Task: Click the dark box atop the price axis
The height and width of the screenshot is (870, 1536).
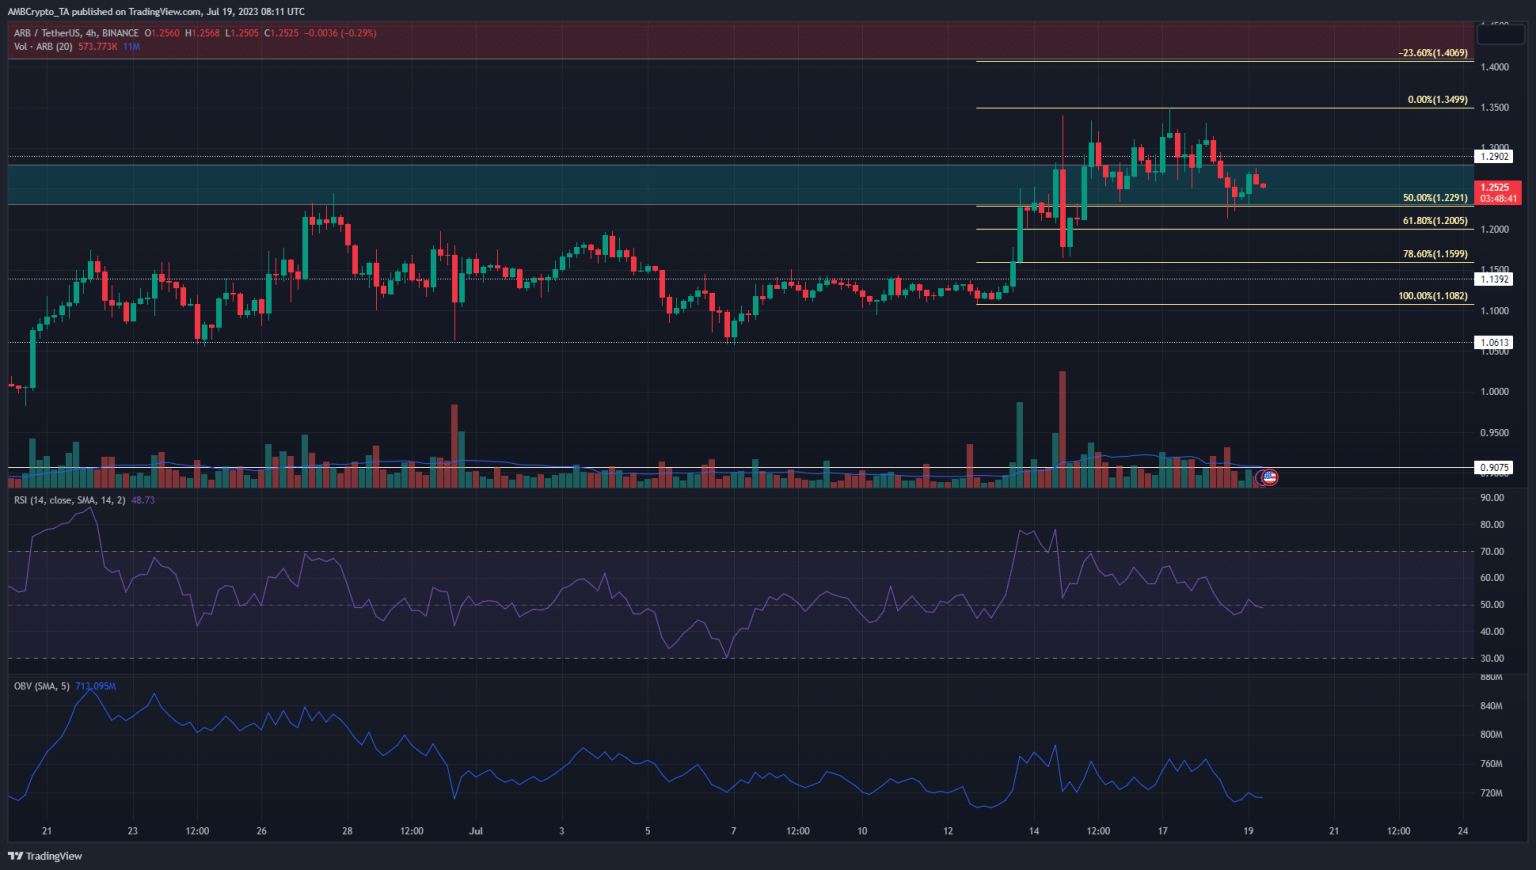Action: (1498, 34)
